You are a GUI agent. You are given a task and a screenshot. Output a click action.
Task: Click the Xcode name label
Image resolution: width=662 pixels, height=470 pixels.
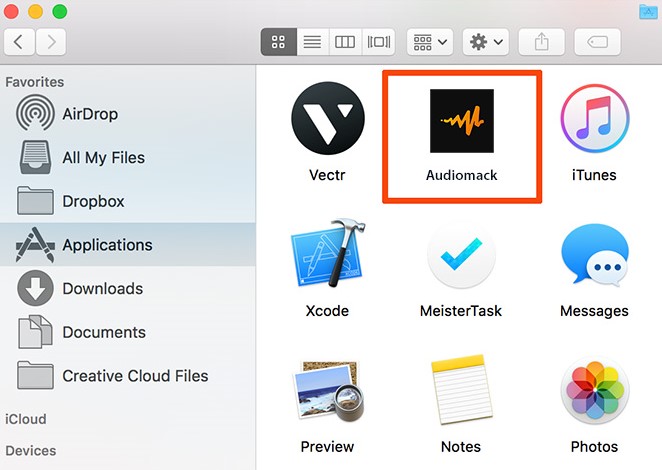(327, 311)
